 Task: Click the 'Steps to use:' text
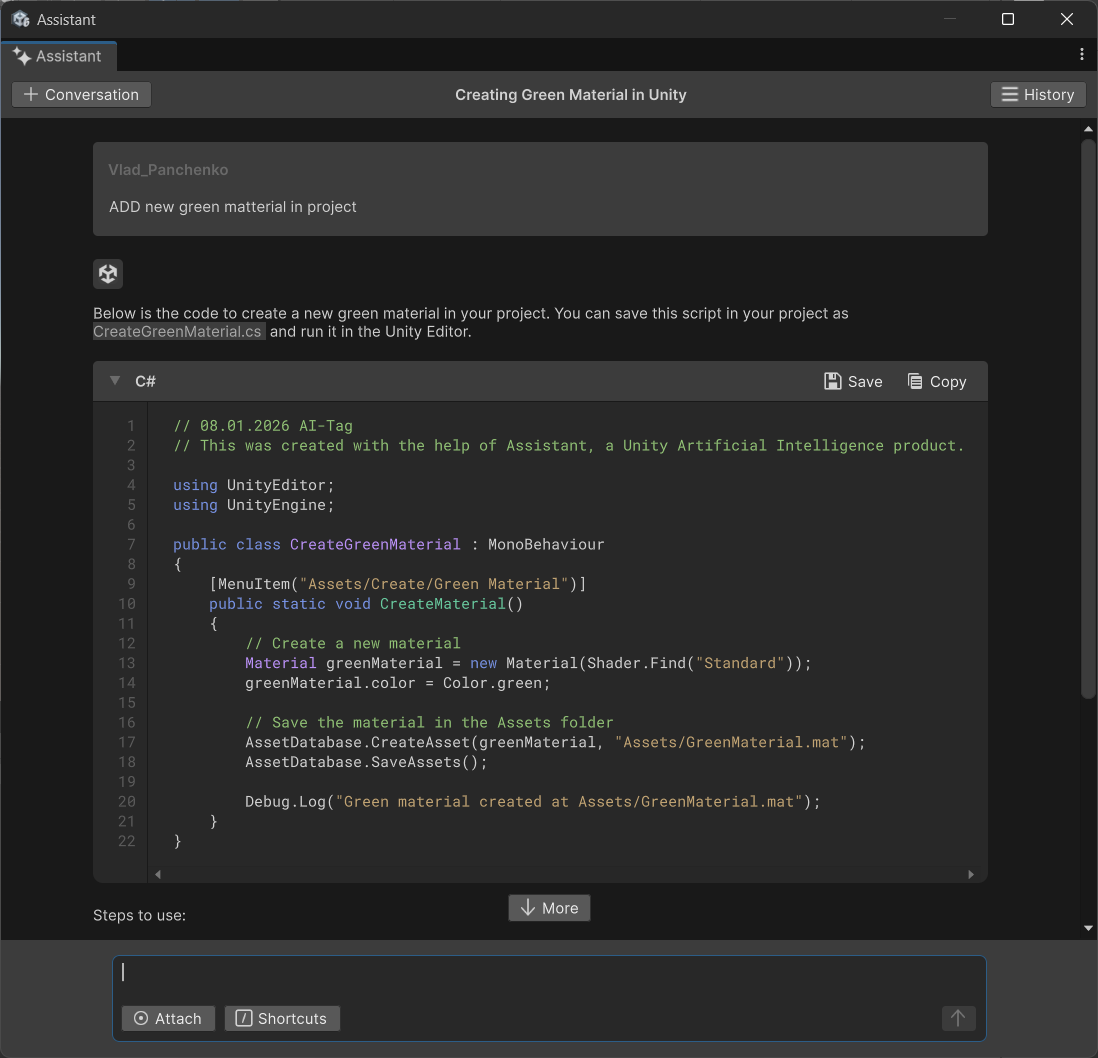pos(139,915)
